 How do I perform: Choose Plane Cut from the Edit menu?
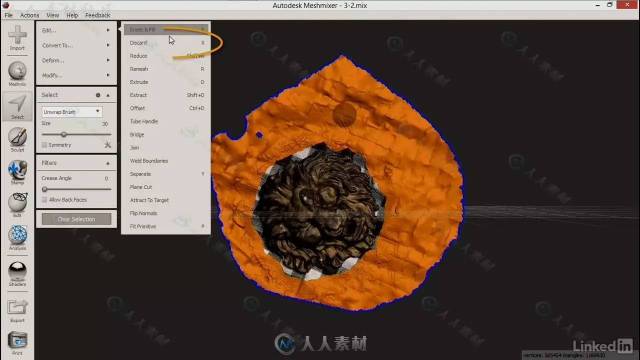166,187
